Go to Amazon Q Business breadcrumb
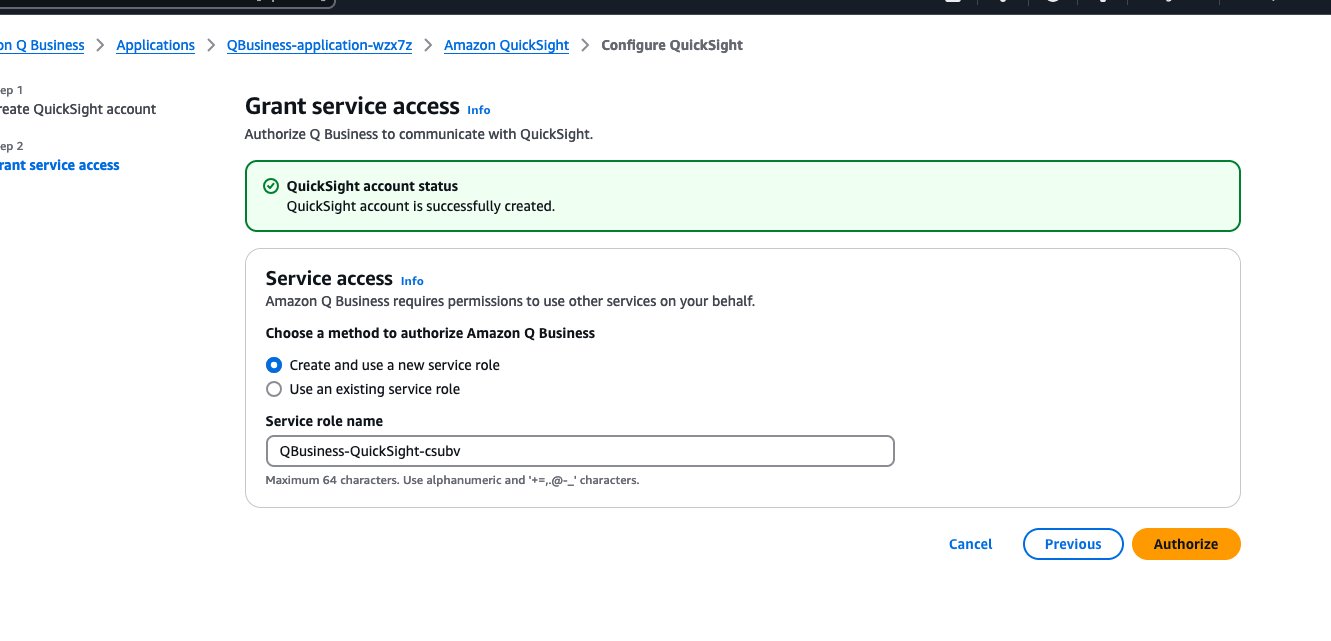The width and height of the screenshot is (1331, 641). tap(42, 45)
